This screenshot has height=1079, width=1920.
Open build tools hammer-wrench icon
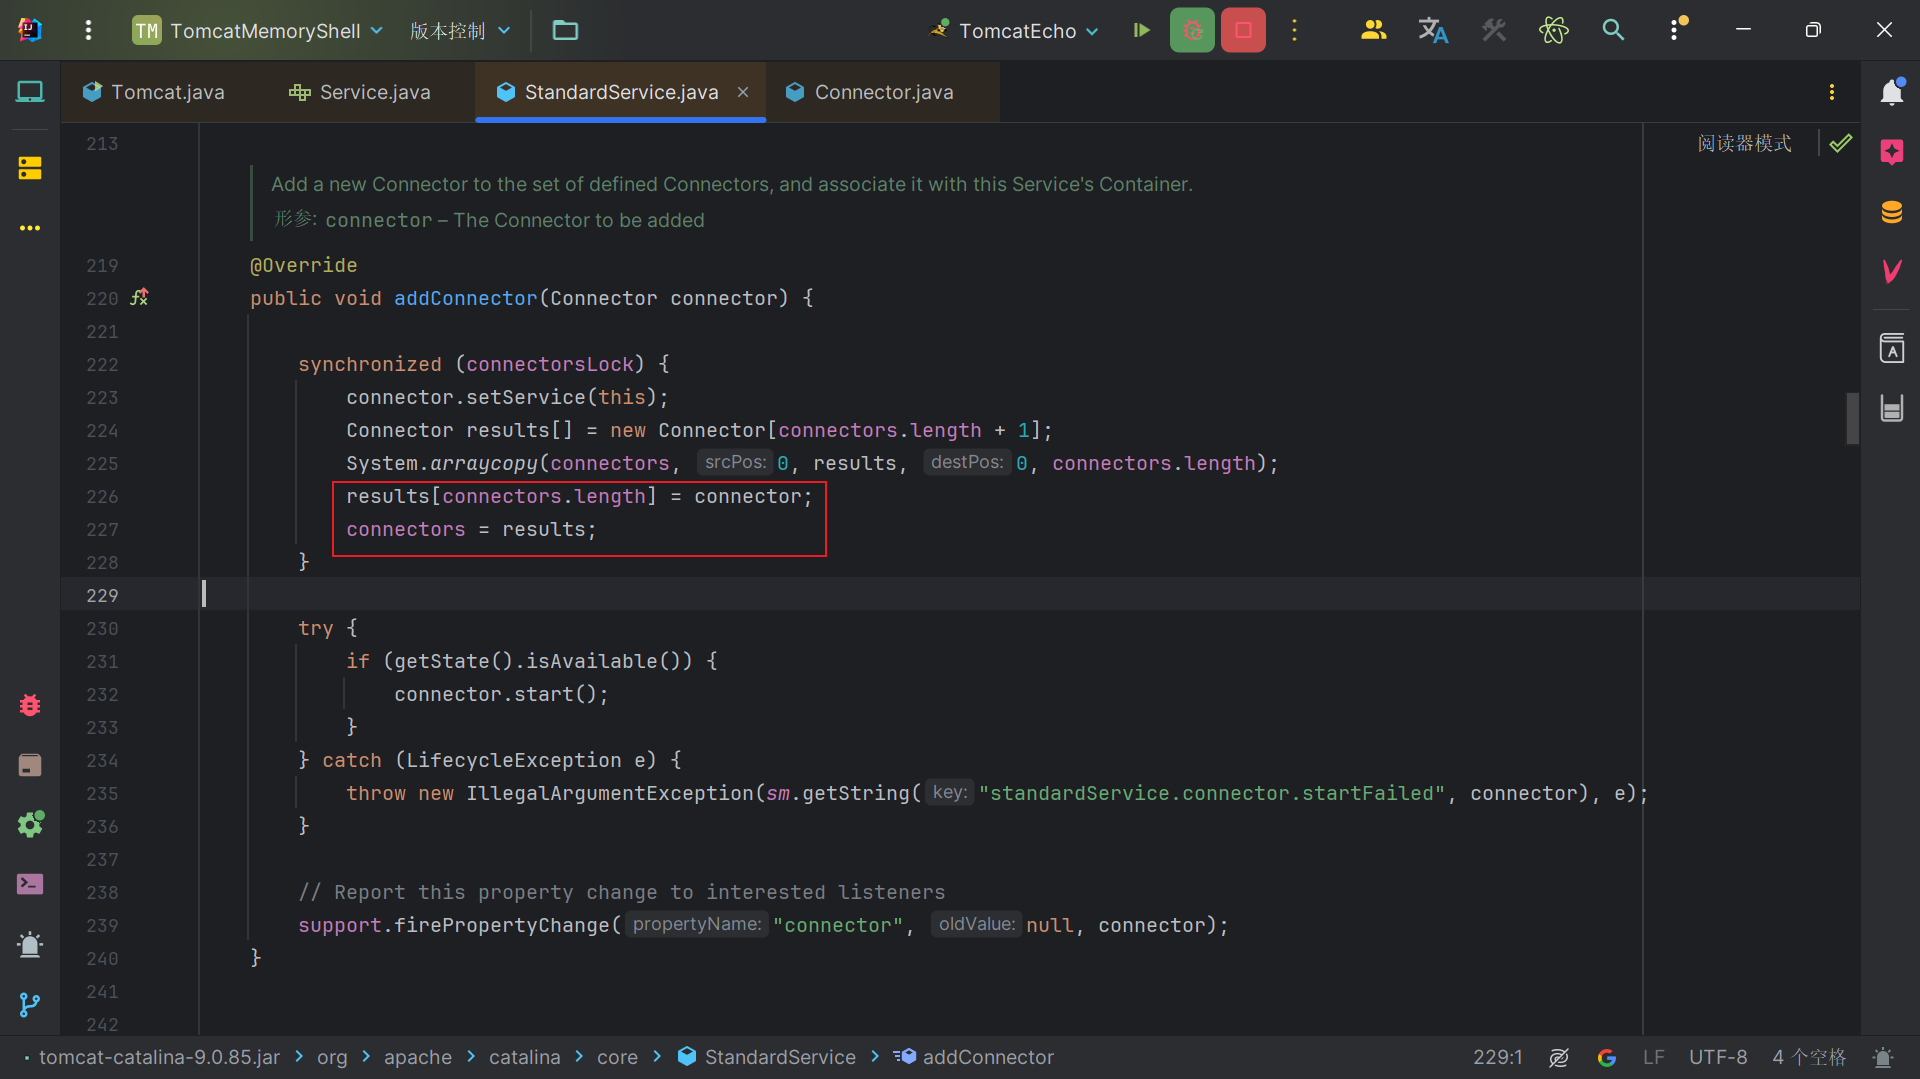tap(1493, 30)
